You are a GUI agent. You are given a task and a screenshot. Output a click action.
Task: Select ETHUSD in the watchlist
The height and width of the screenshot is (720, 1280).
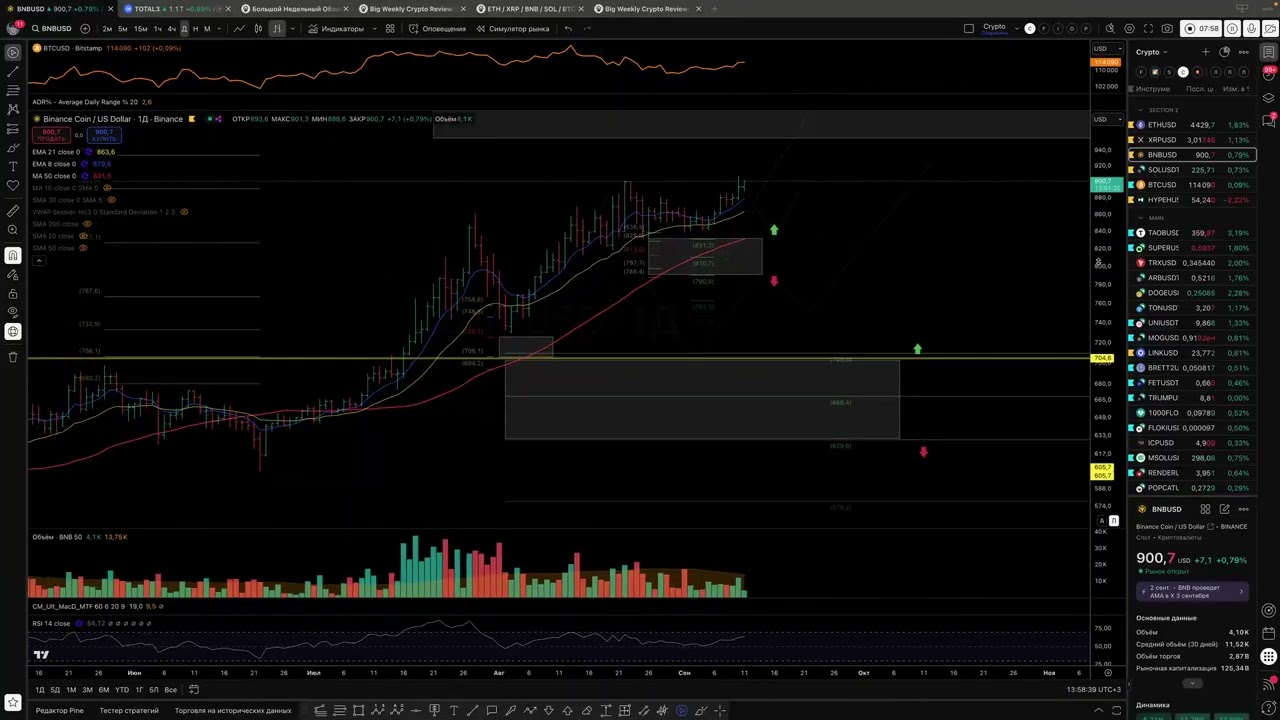[x=1193, y=125]
